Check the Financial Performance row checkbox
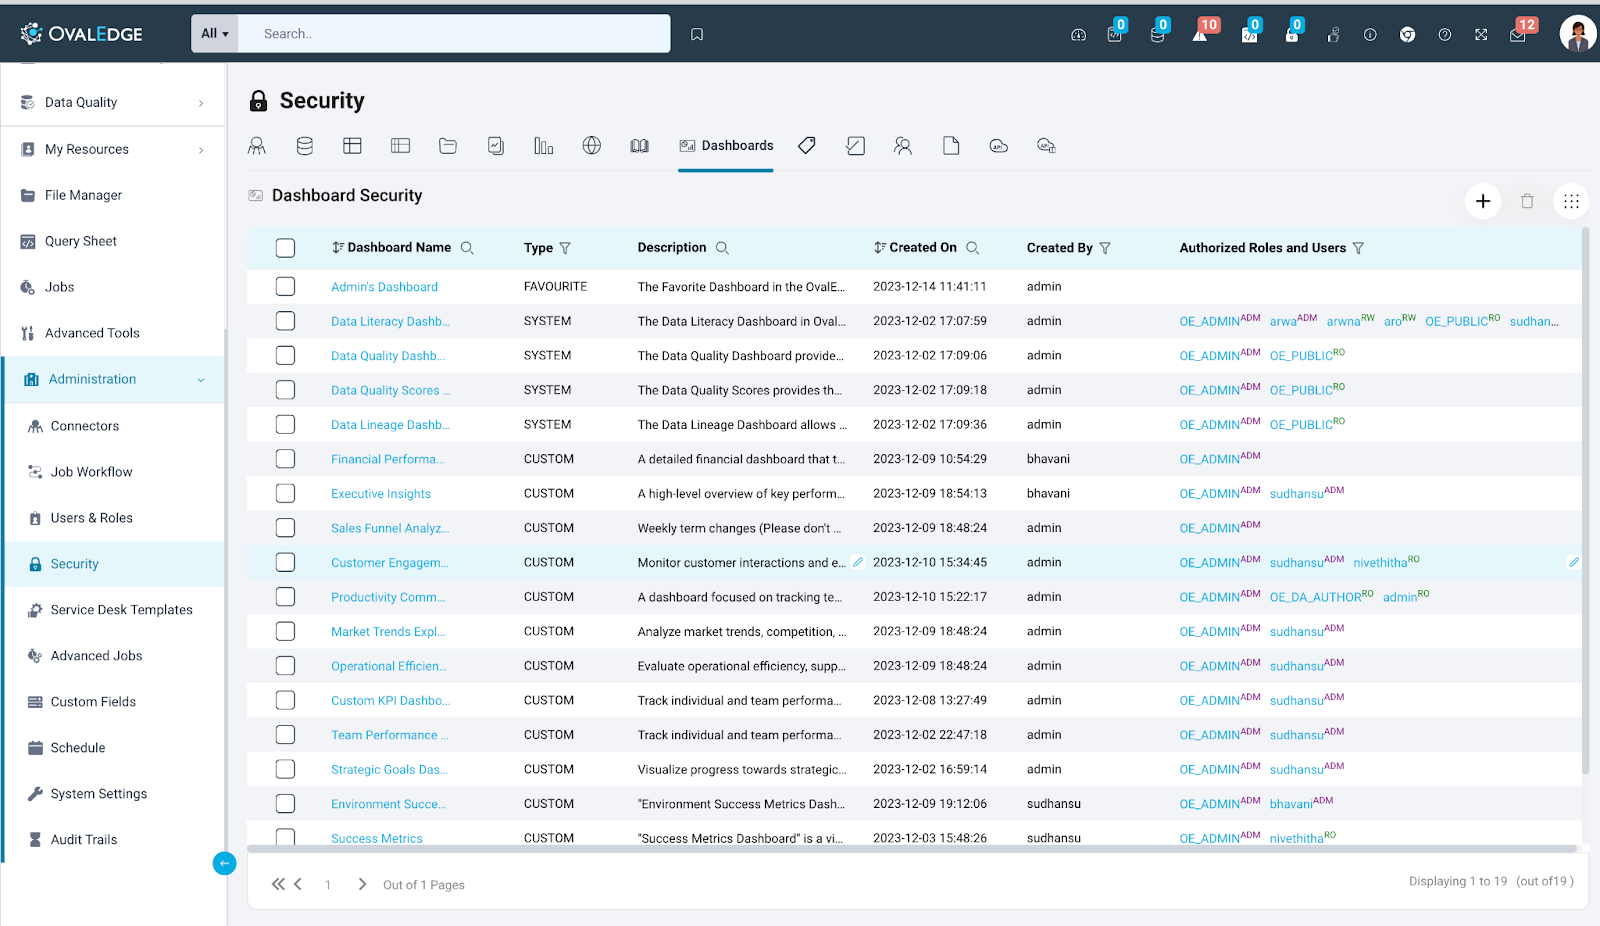Image resolution: width=1600 pixels, height=926 pixels. point(286,459)
